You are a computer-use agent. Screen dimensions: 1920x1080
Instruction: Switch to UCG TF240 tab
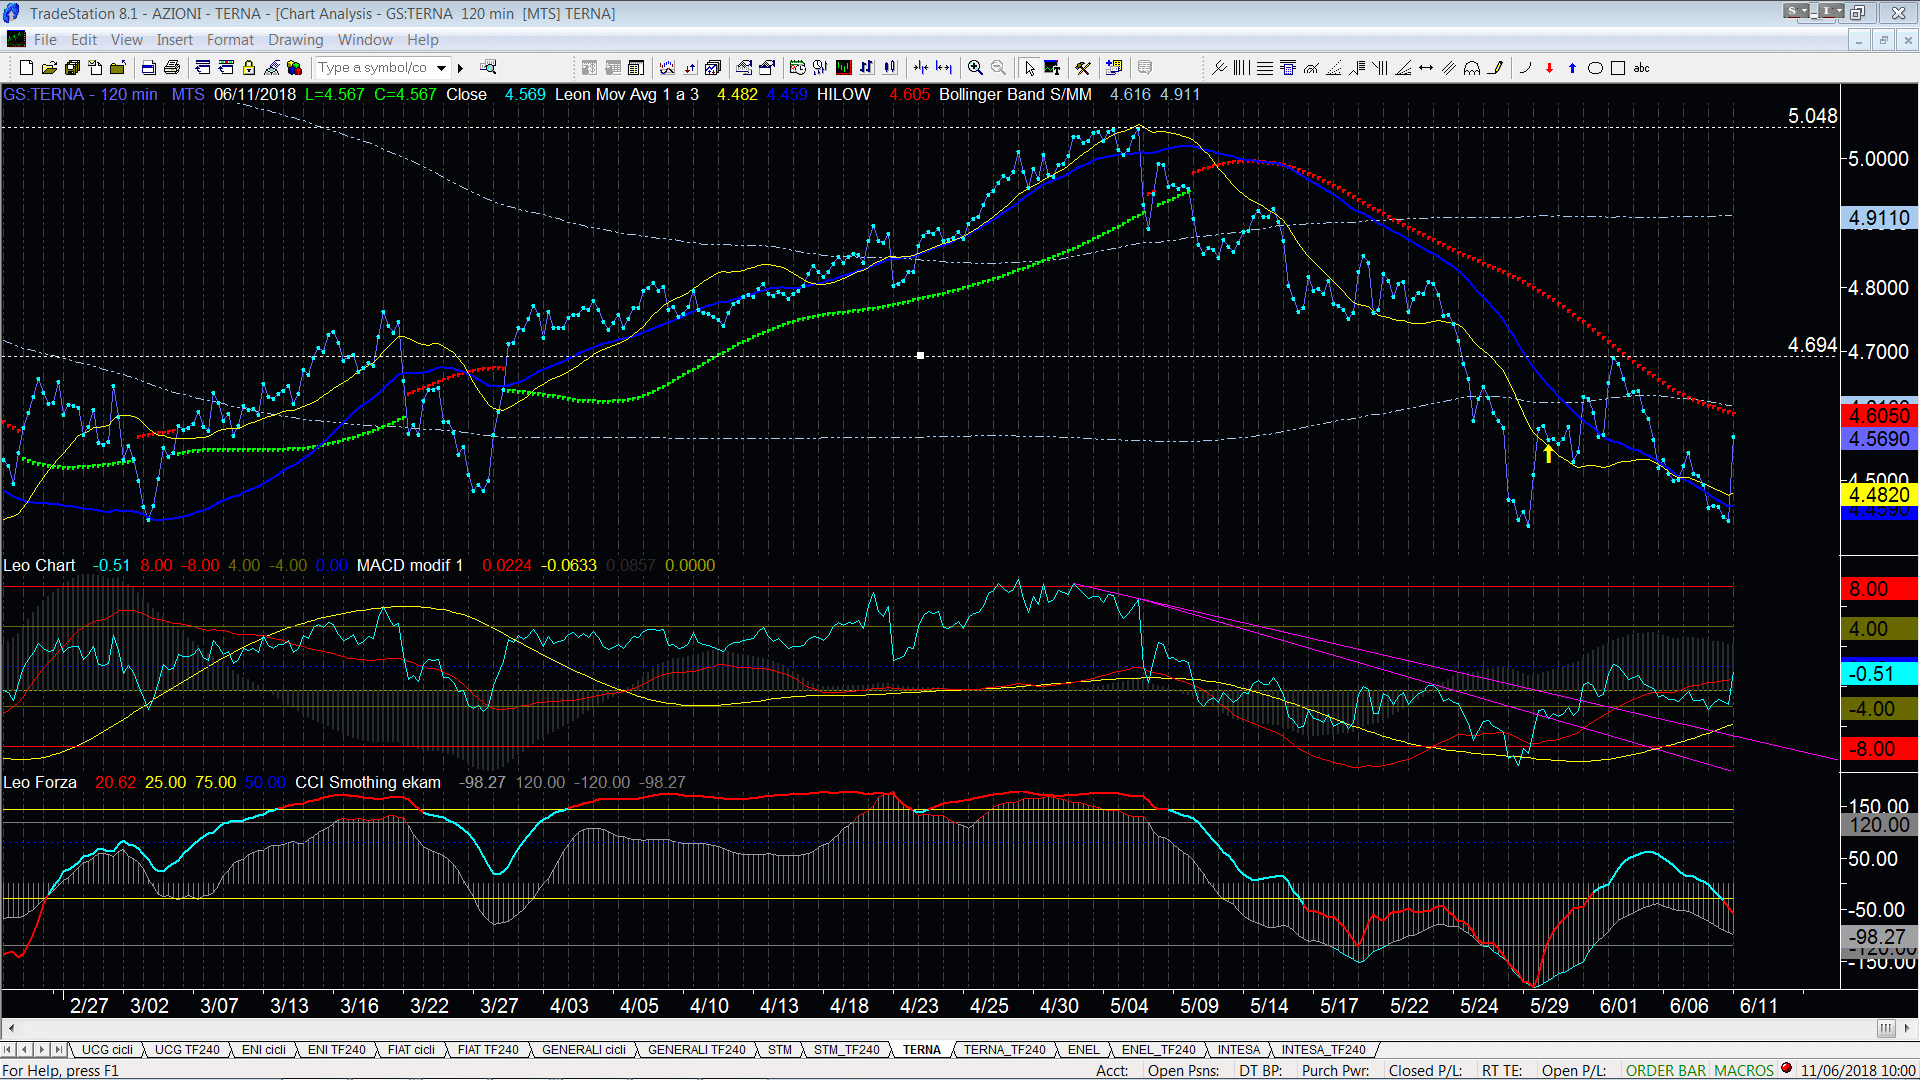click(x=187, y=1050)
